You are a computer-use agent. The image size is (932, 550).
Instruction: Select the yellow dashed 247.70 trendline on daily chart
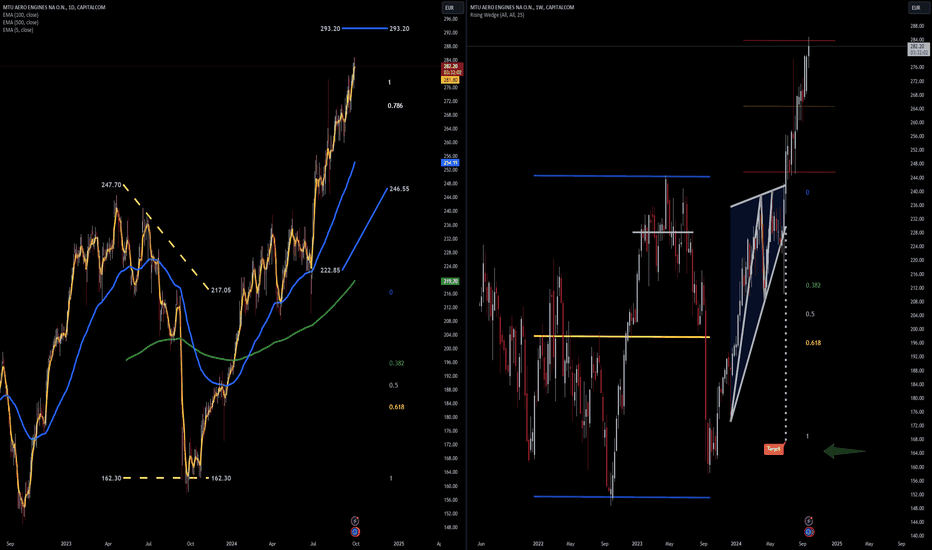coord(166,238)
